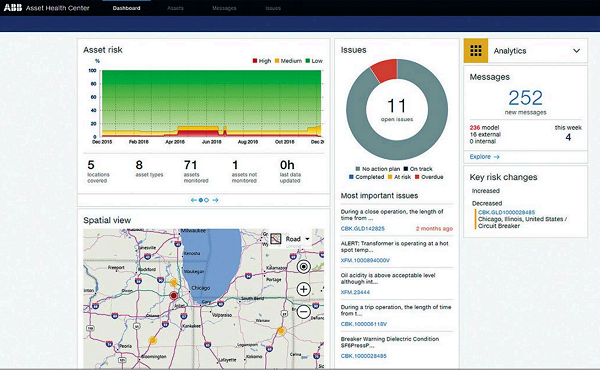Expand the Analytics dropdown chevron
Image resolution: width=600 pixels, height=370 pixels.
(576, 51)
